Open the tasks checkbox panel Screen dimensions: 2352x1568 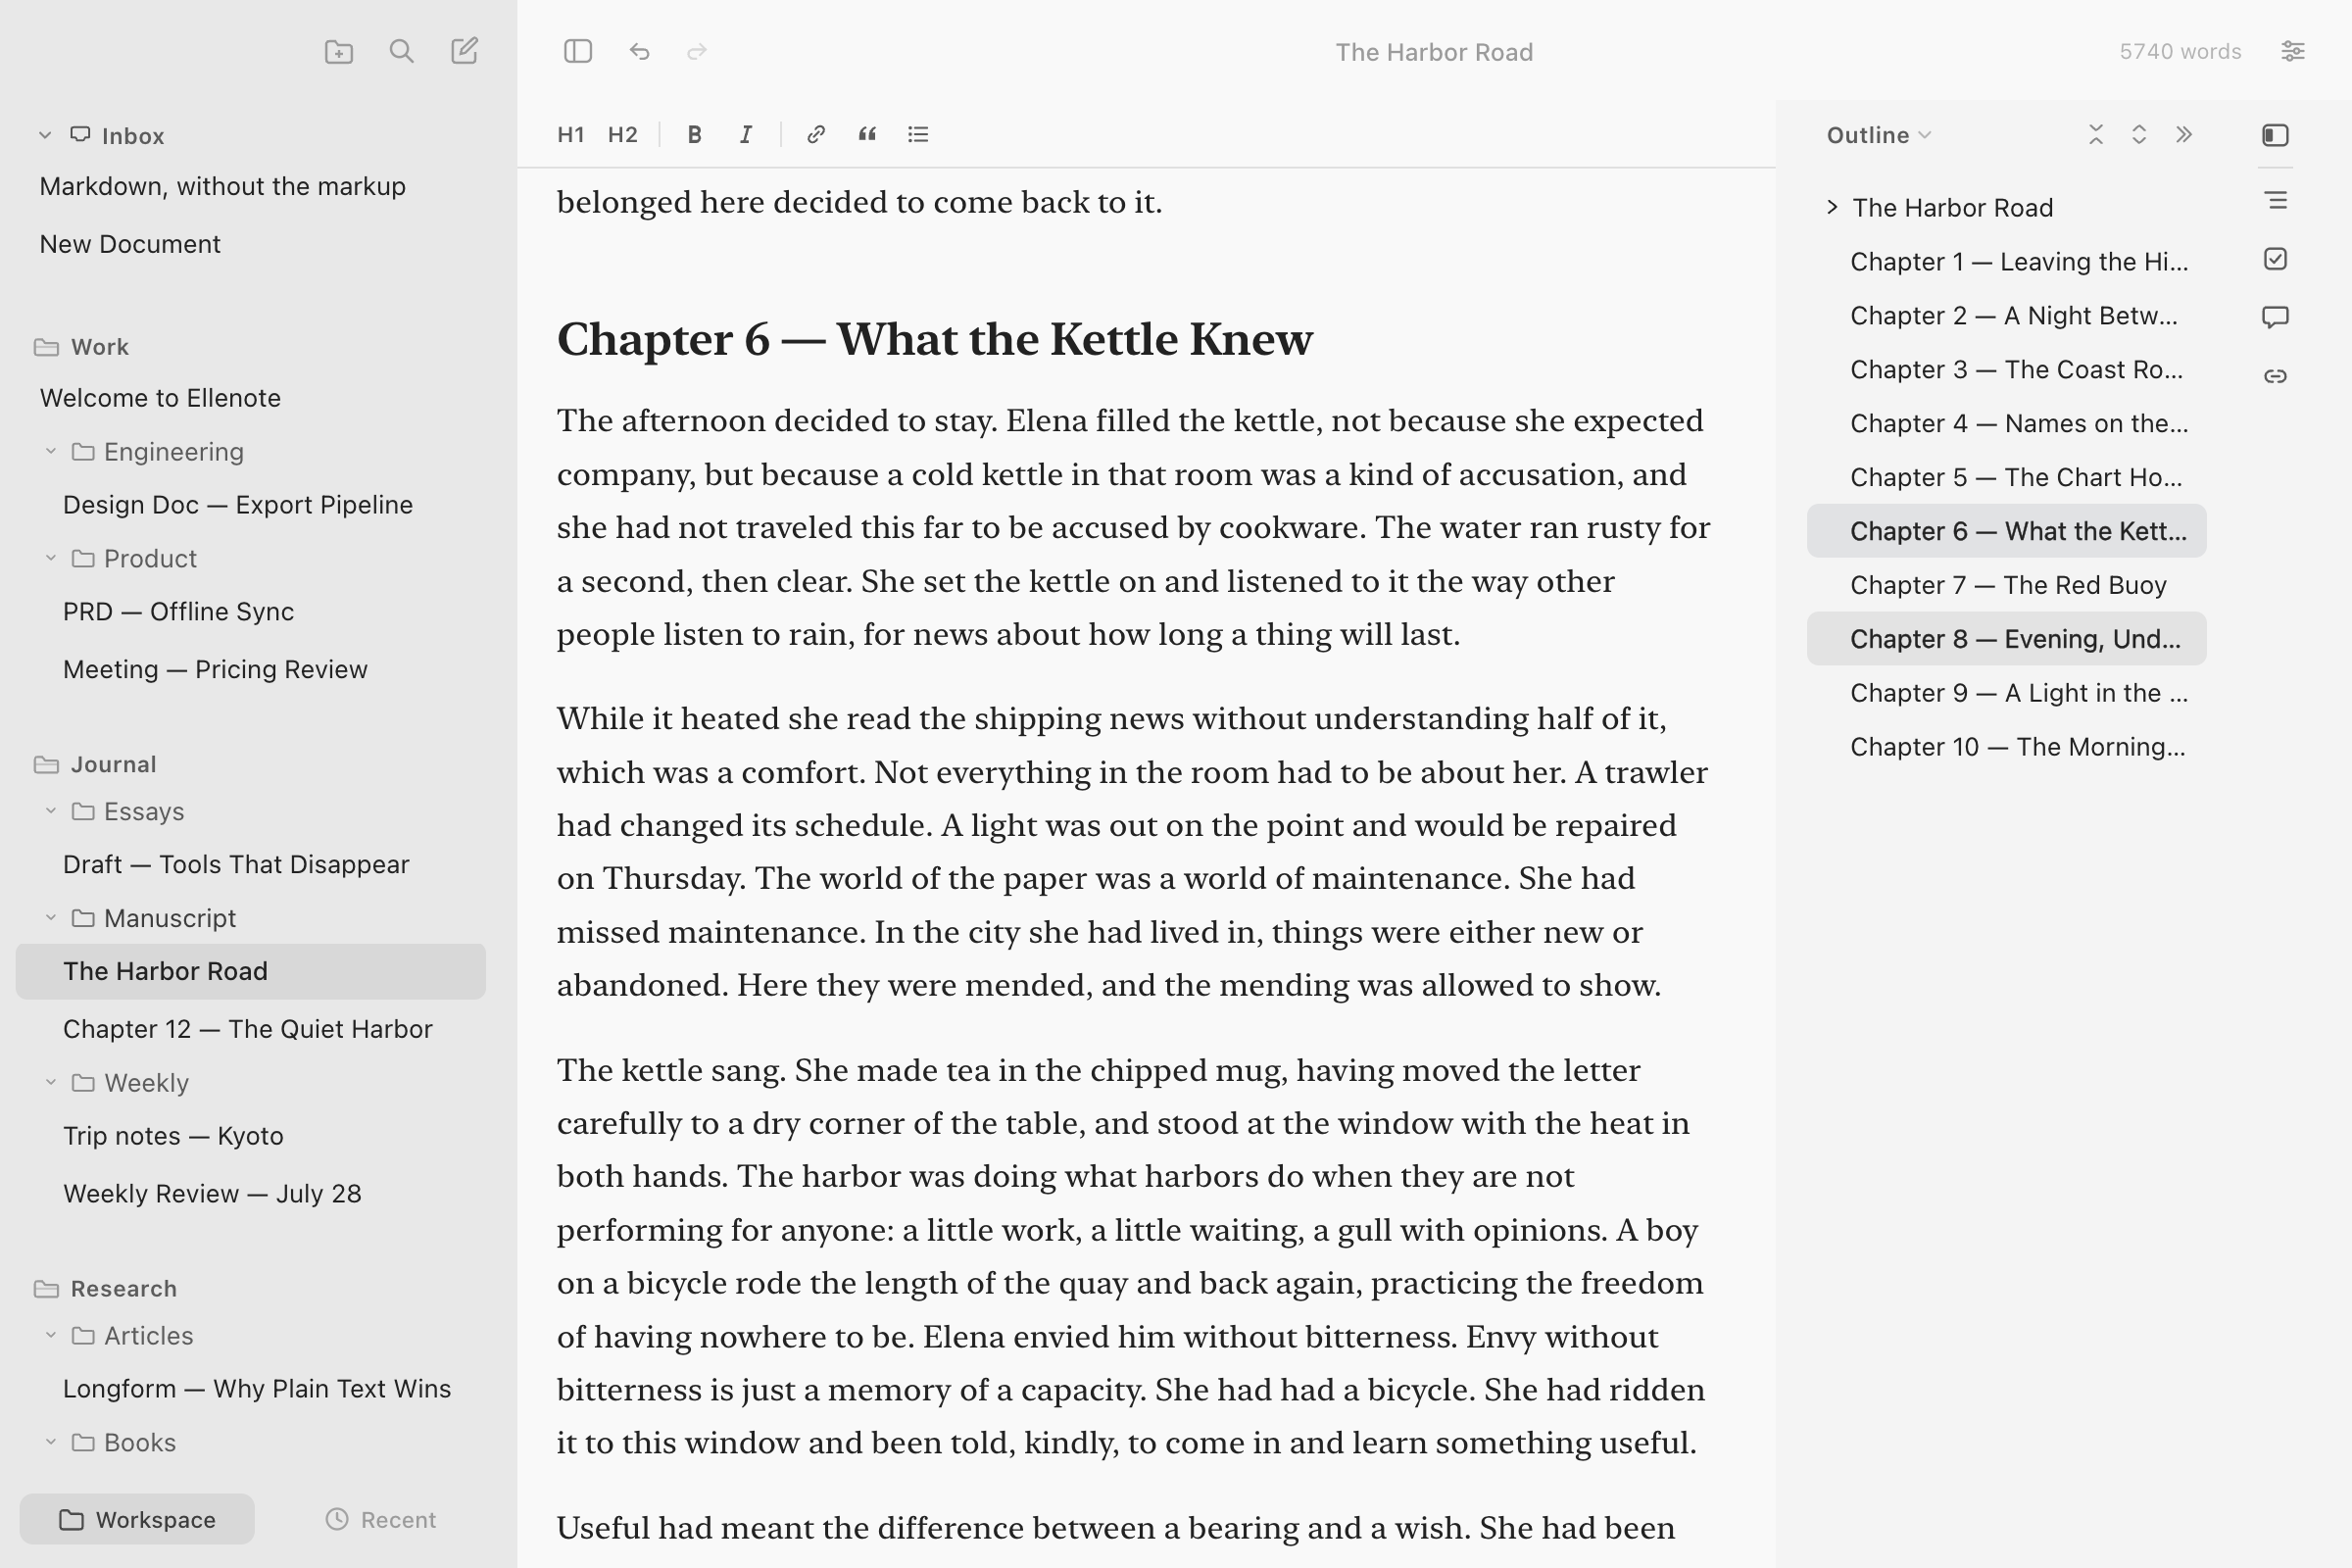pyautogui.click(x=2275, y=260)
